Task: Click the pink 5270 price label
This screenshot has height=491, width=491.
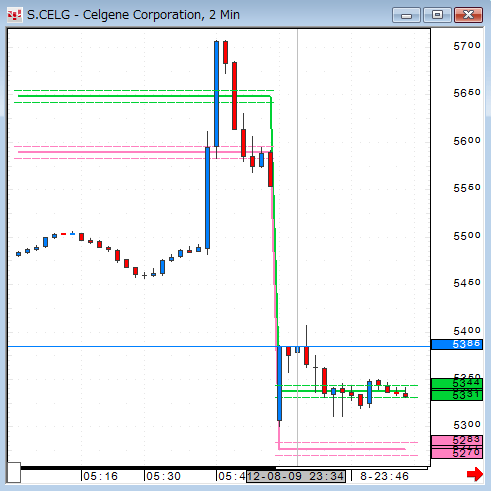Action: [x=457, y=453]
